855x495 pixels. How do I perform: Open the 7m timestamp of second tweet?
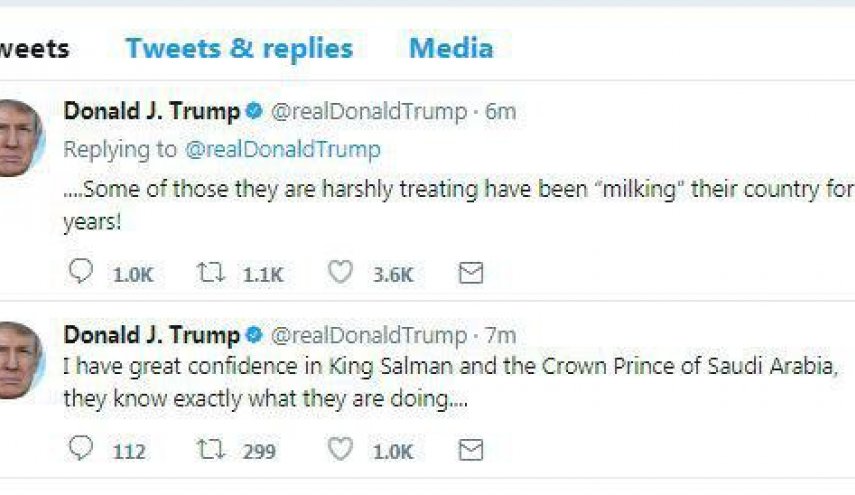501,335
